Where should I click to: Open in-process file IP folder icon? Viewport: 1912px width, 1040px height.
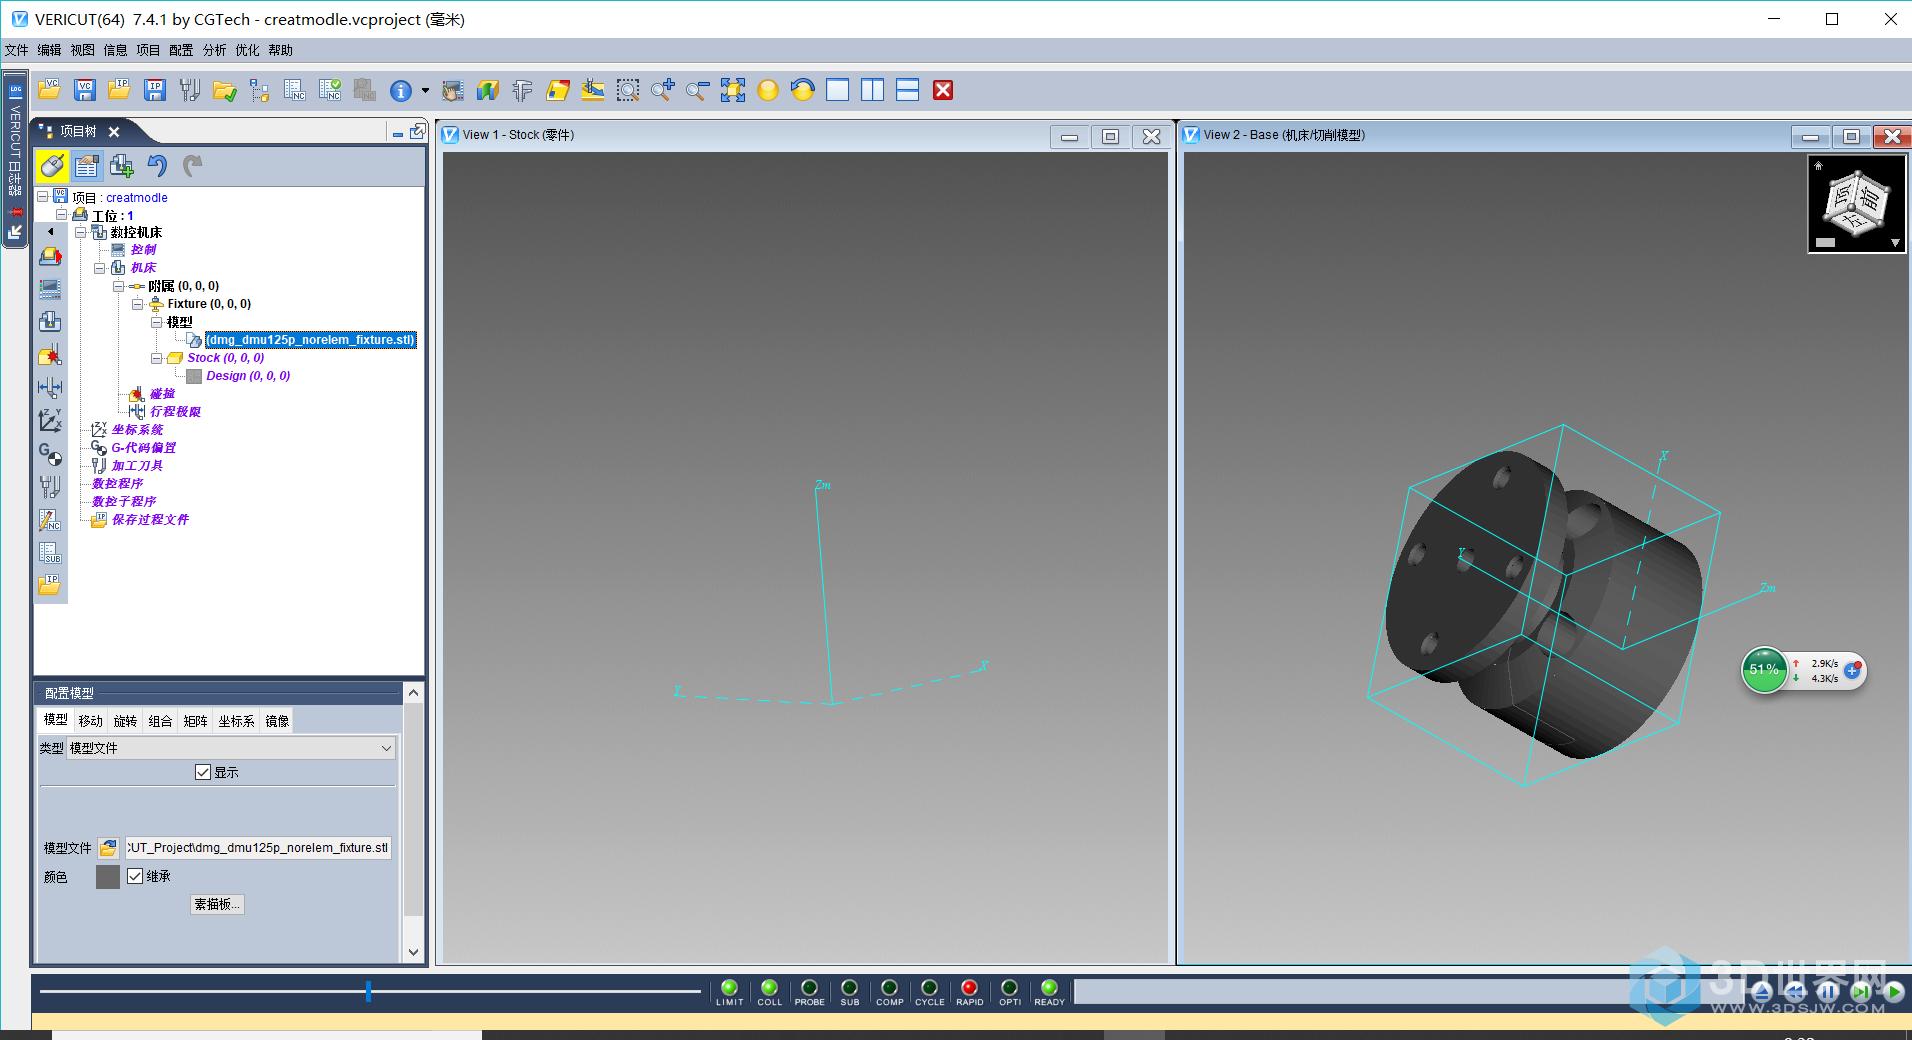(x=119, y=90)
